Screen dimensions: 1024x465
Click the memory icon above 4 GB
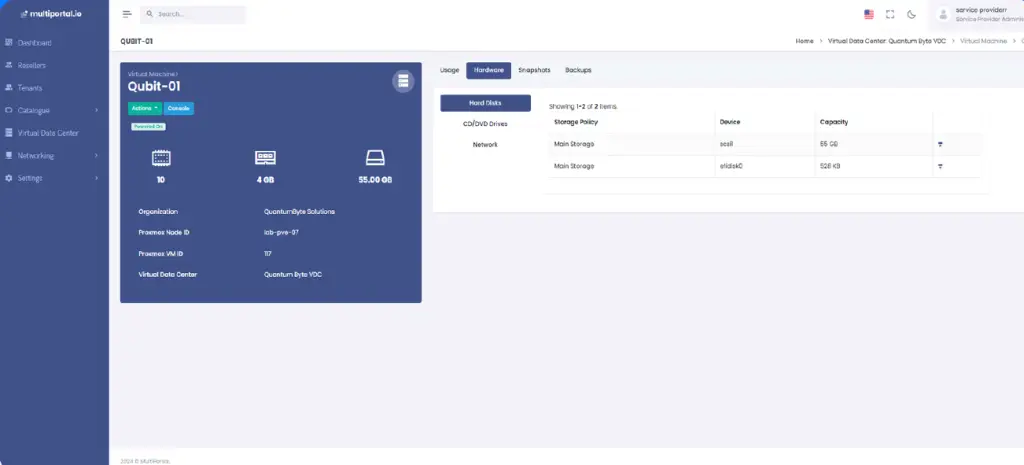tap(265, 158)
